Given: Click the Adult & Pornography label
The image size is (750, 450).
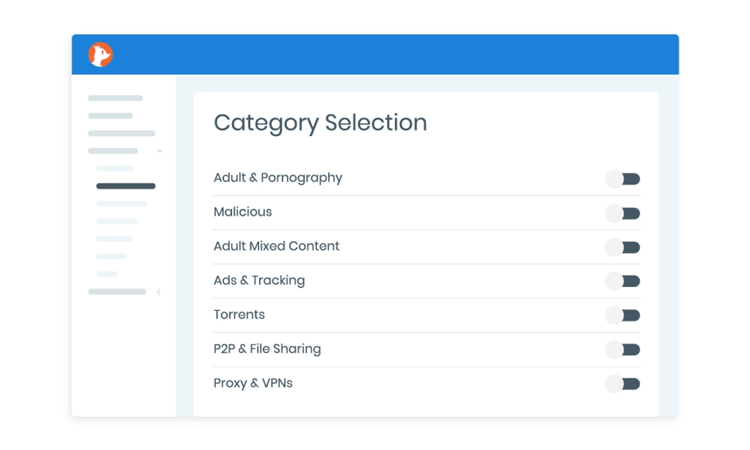Looking at the screenshot, I should [x=278, y=178].
